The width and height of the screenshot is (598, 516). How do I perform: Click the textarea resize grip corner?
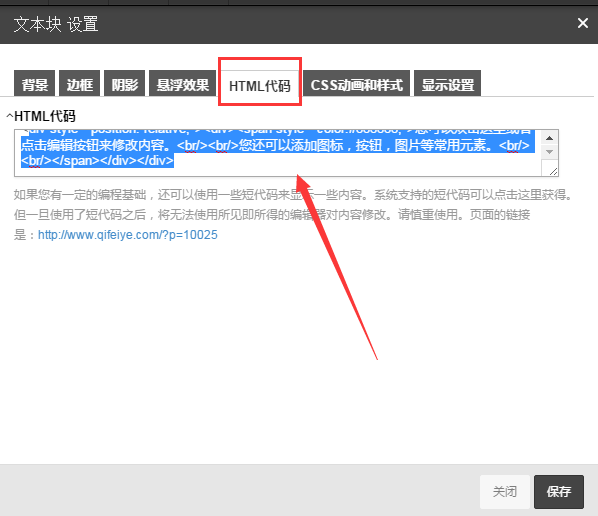point(553,172)
